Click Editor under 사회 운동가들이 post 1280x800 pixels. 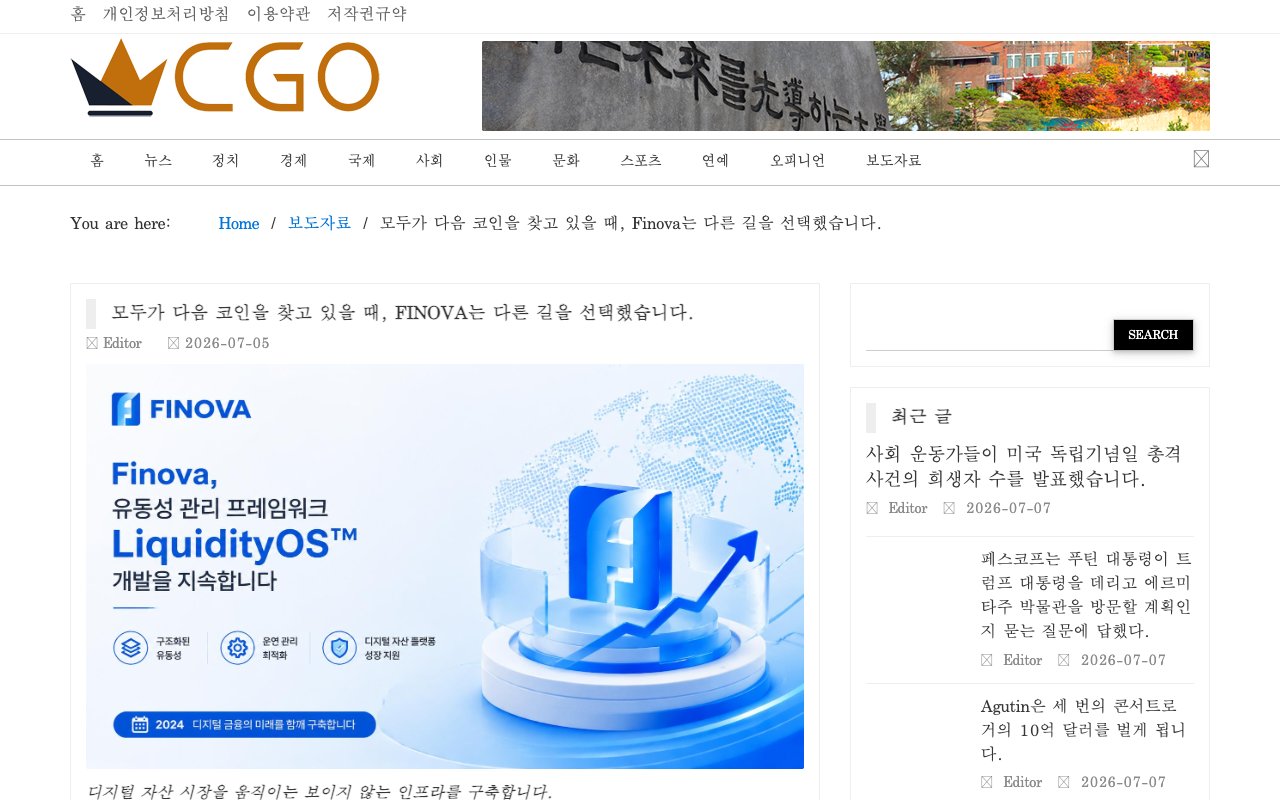coord(908,508)
